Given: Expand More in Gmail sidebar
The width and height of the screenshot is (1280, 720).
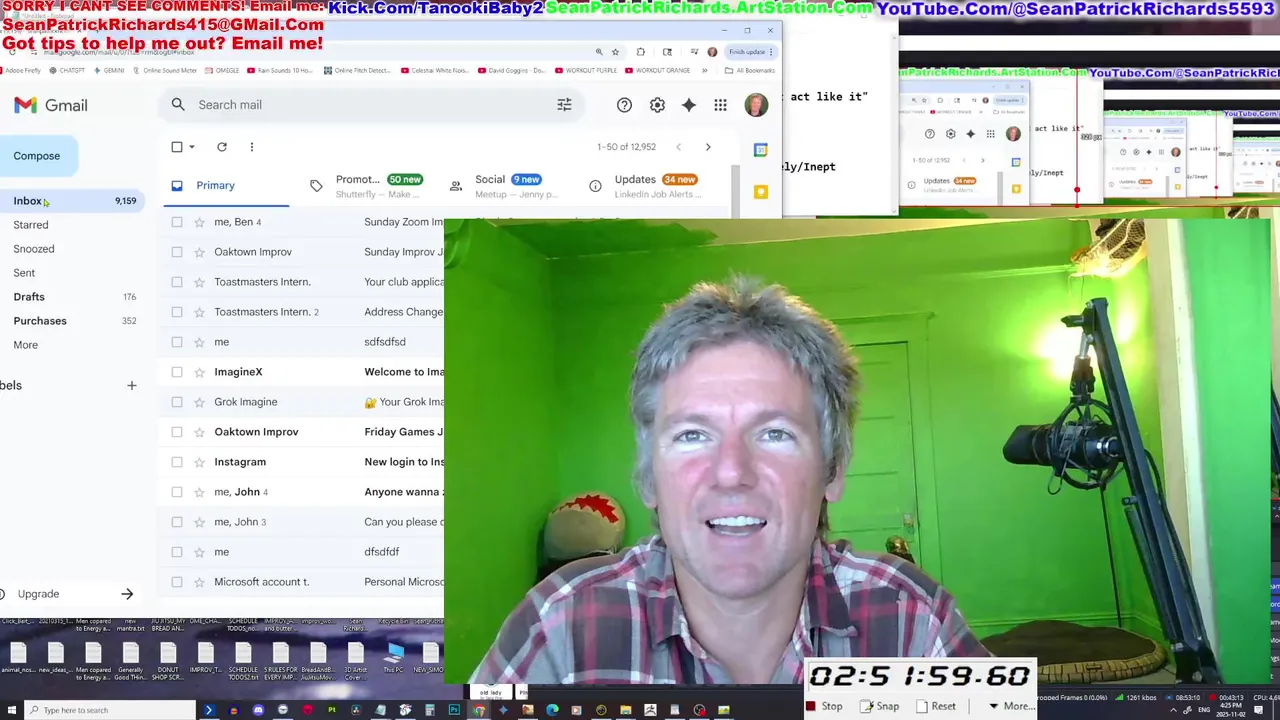Looking at the screenshot, I should 26,345.
